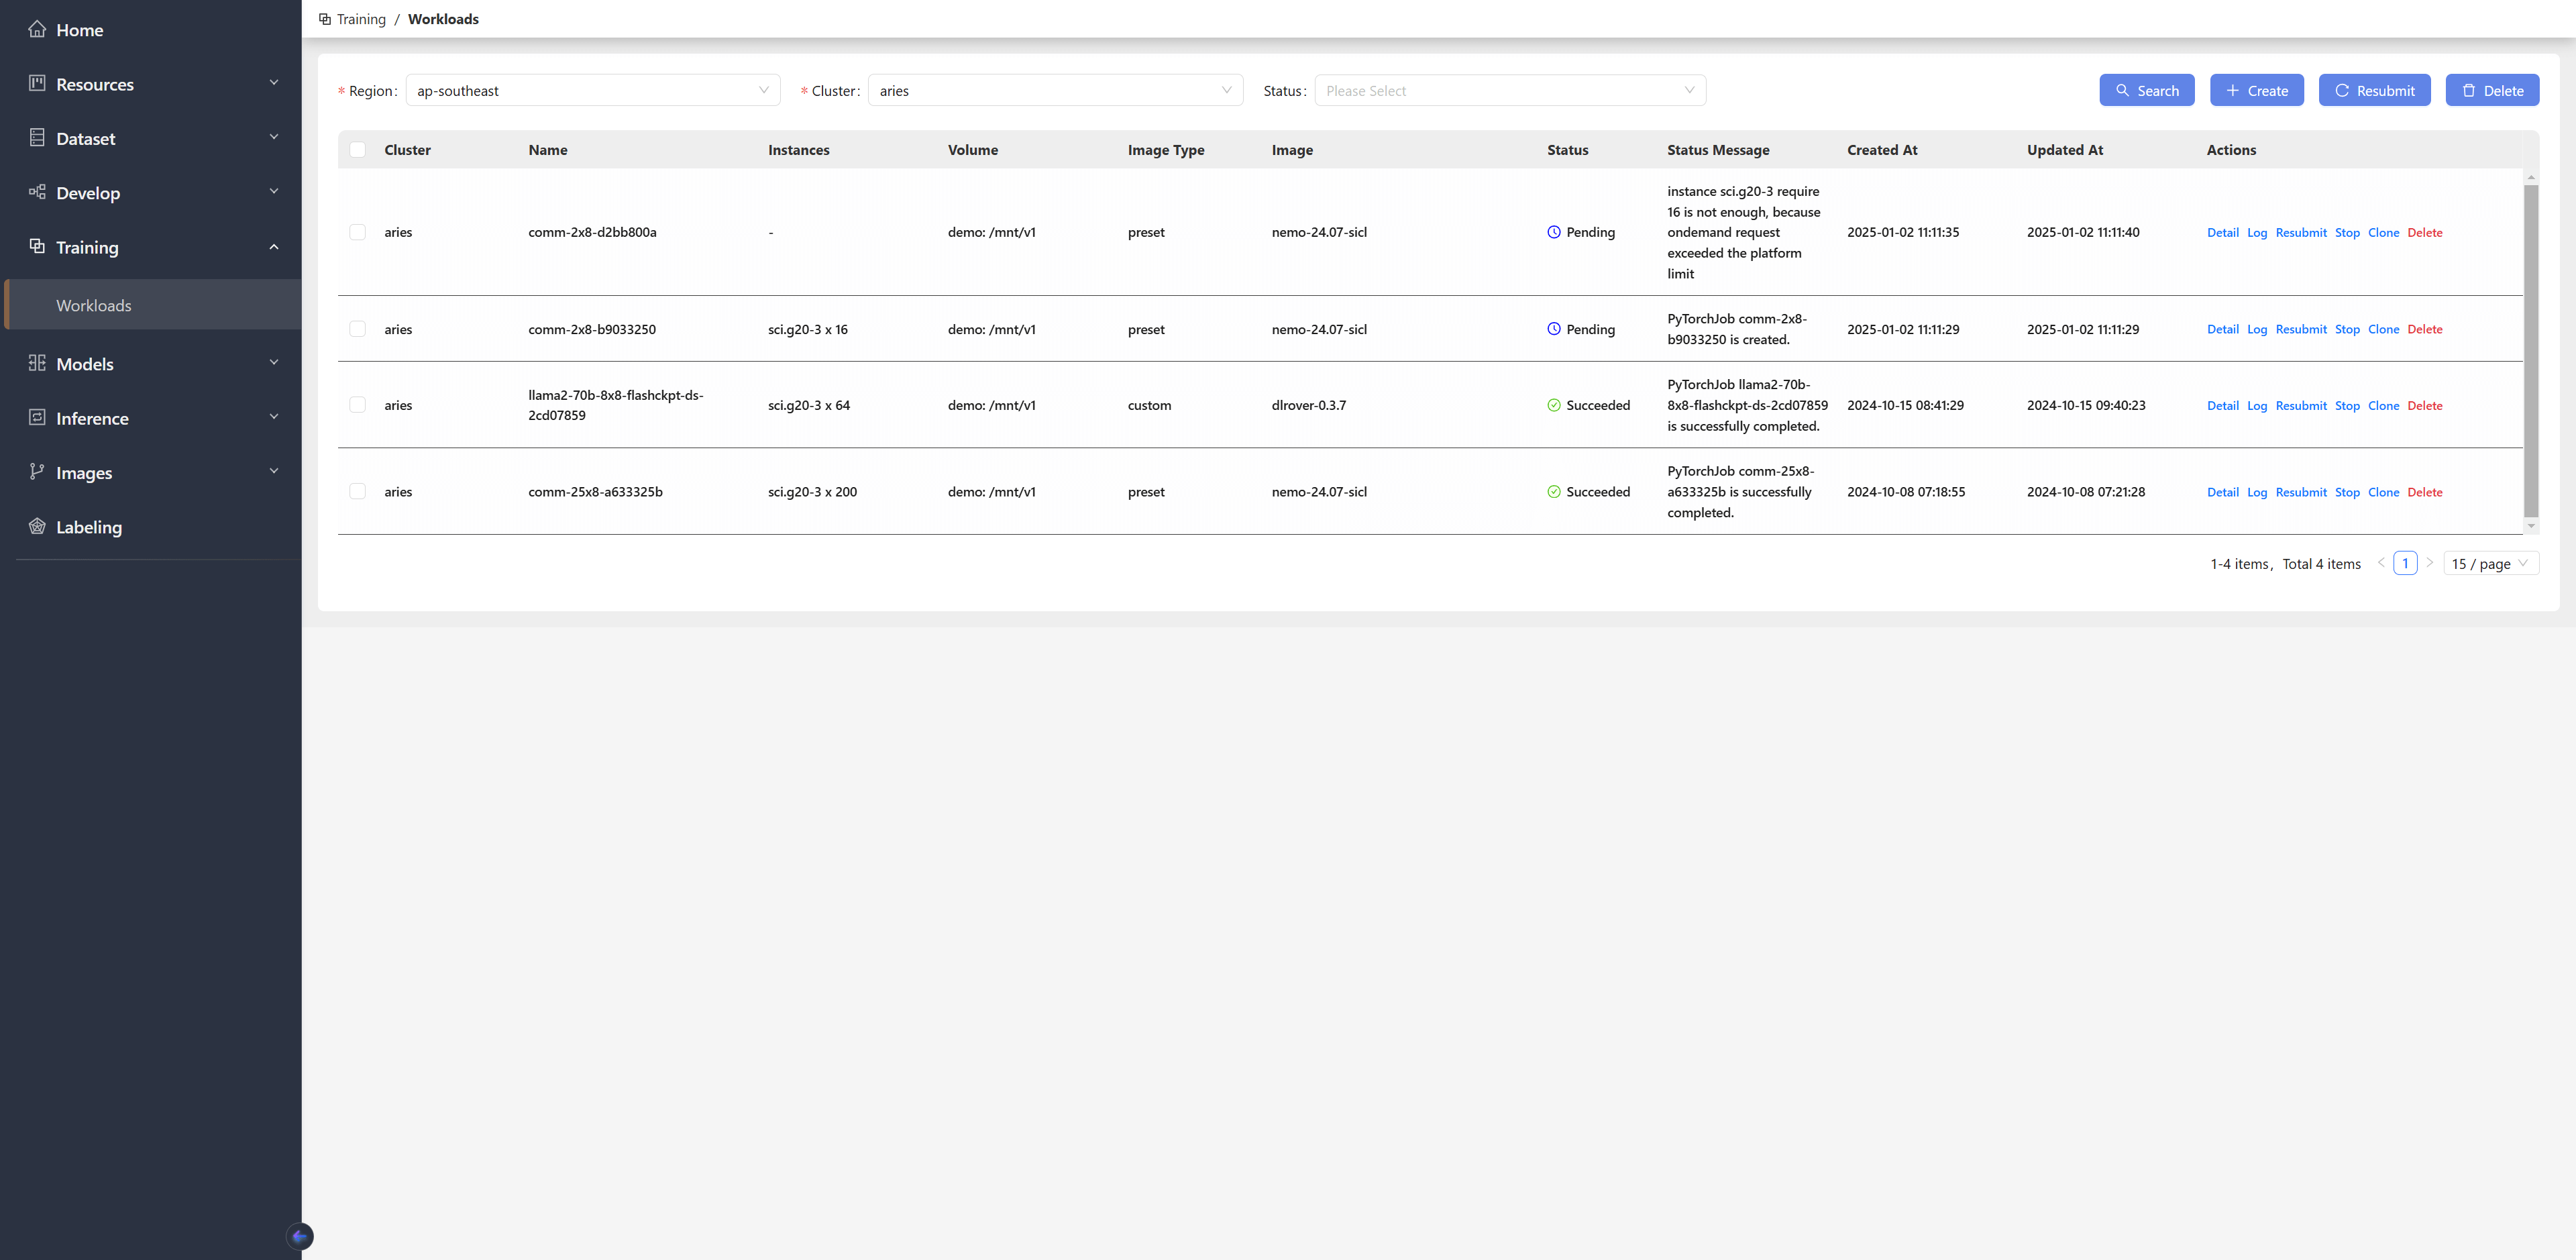
Task: Delete the comm-2x8-b9033250 workload row
Action: 2424,329
